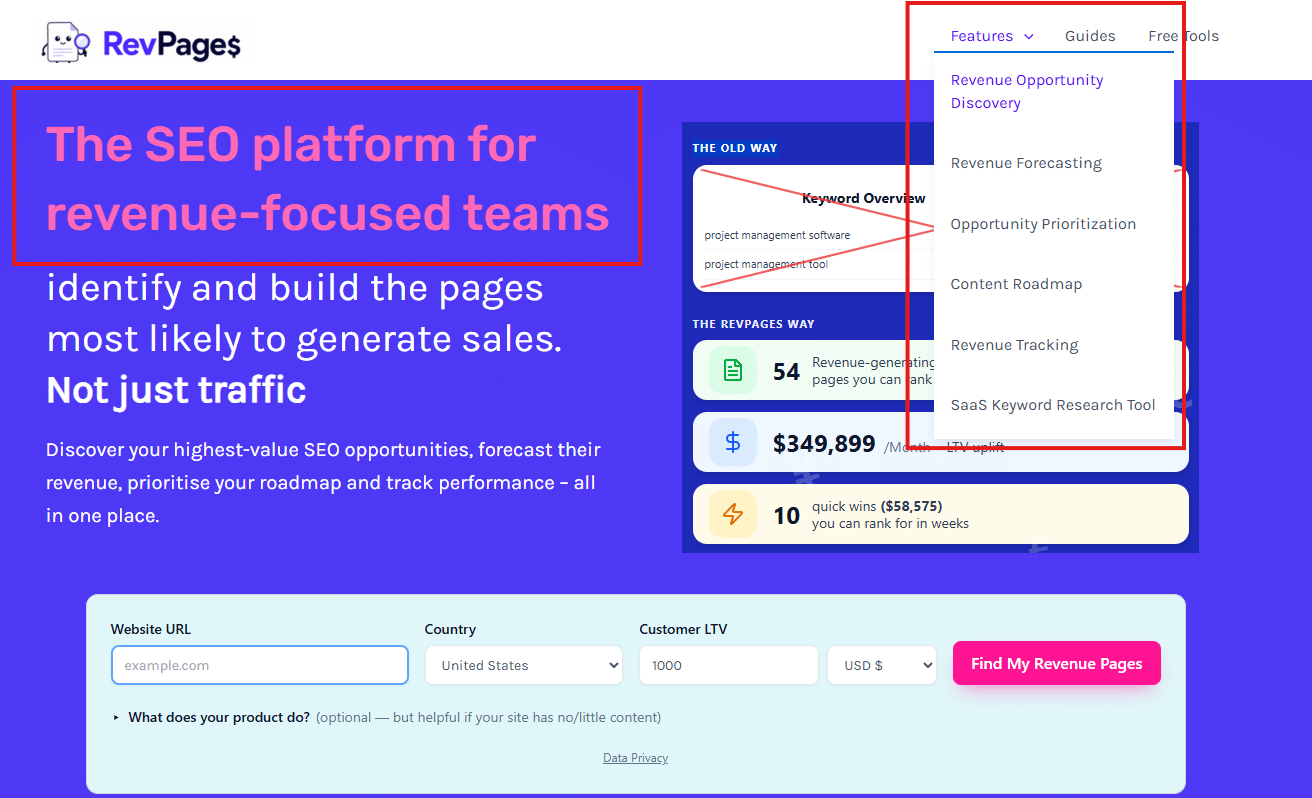This screenshot has width=1312, height=798.
Task: Click Find My Revenue Pages button
Action: (1056, 663)
